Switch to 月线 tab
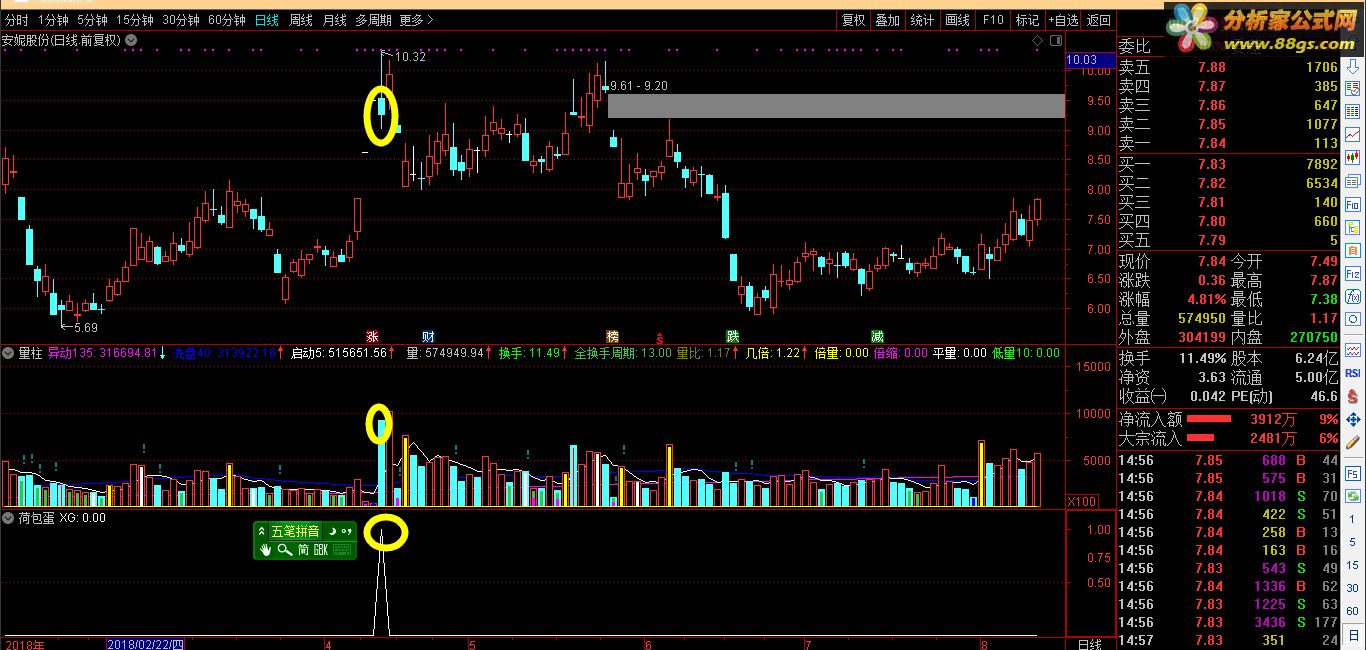 click(335, 20)
